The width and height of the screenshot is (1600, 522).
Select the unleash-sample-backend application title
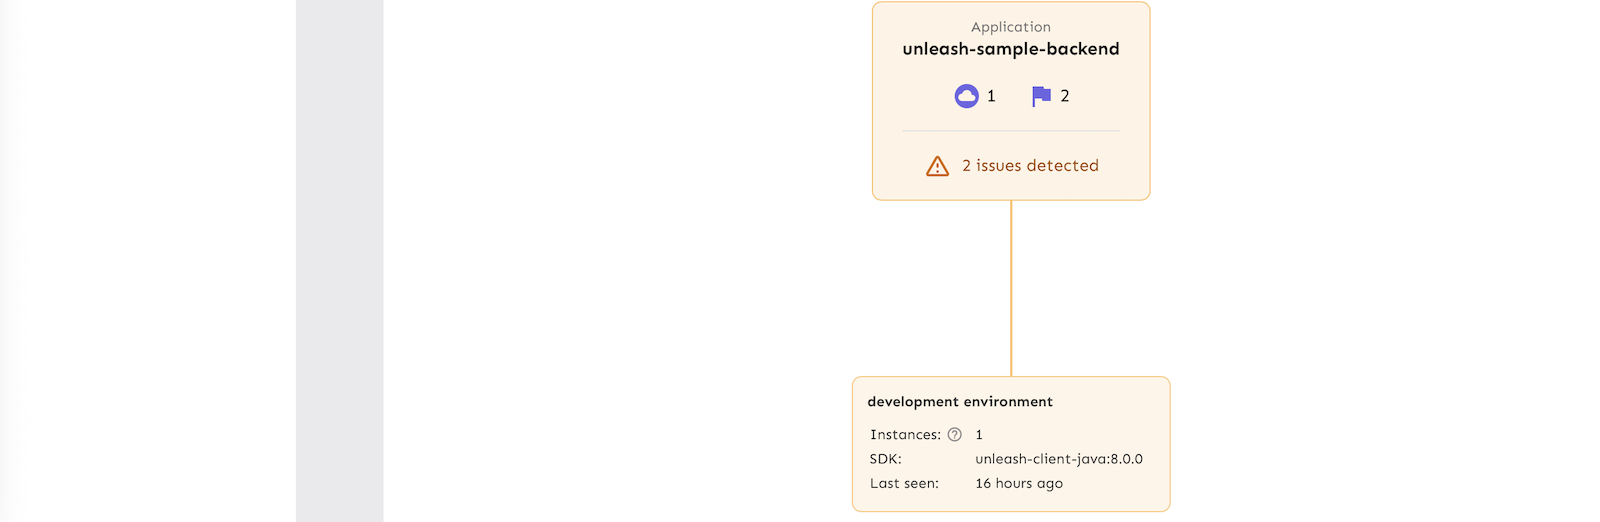(1010, 49)
